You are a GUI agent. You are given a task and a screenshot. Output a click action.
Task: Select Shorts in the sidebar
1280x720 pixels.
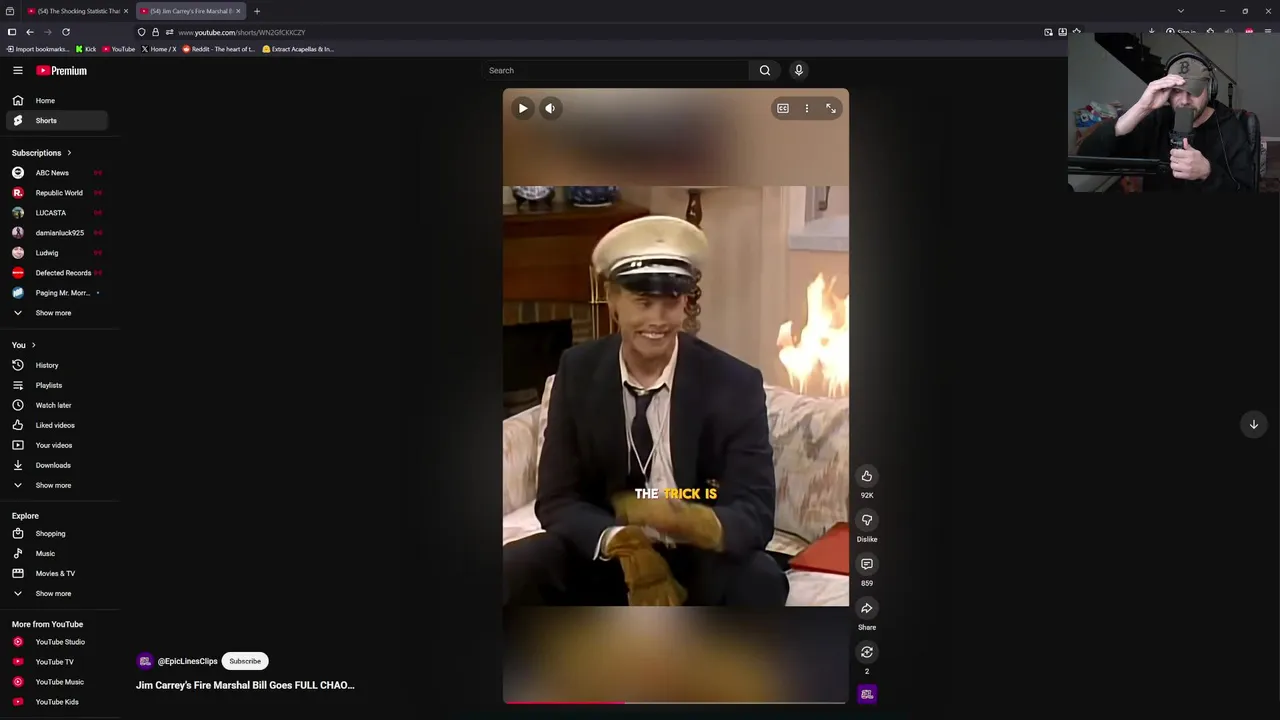(x=58, y=120)
